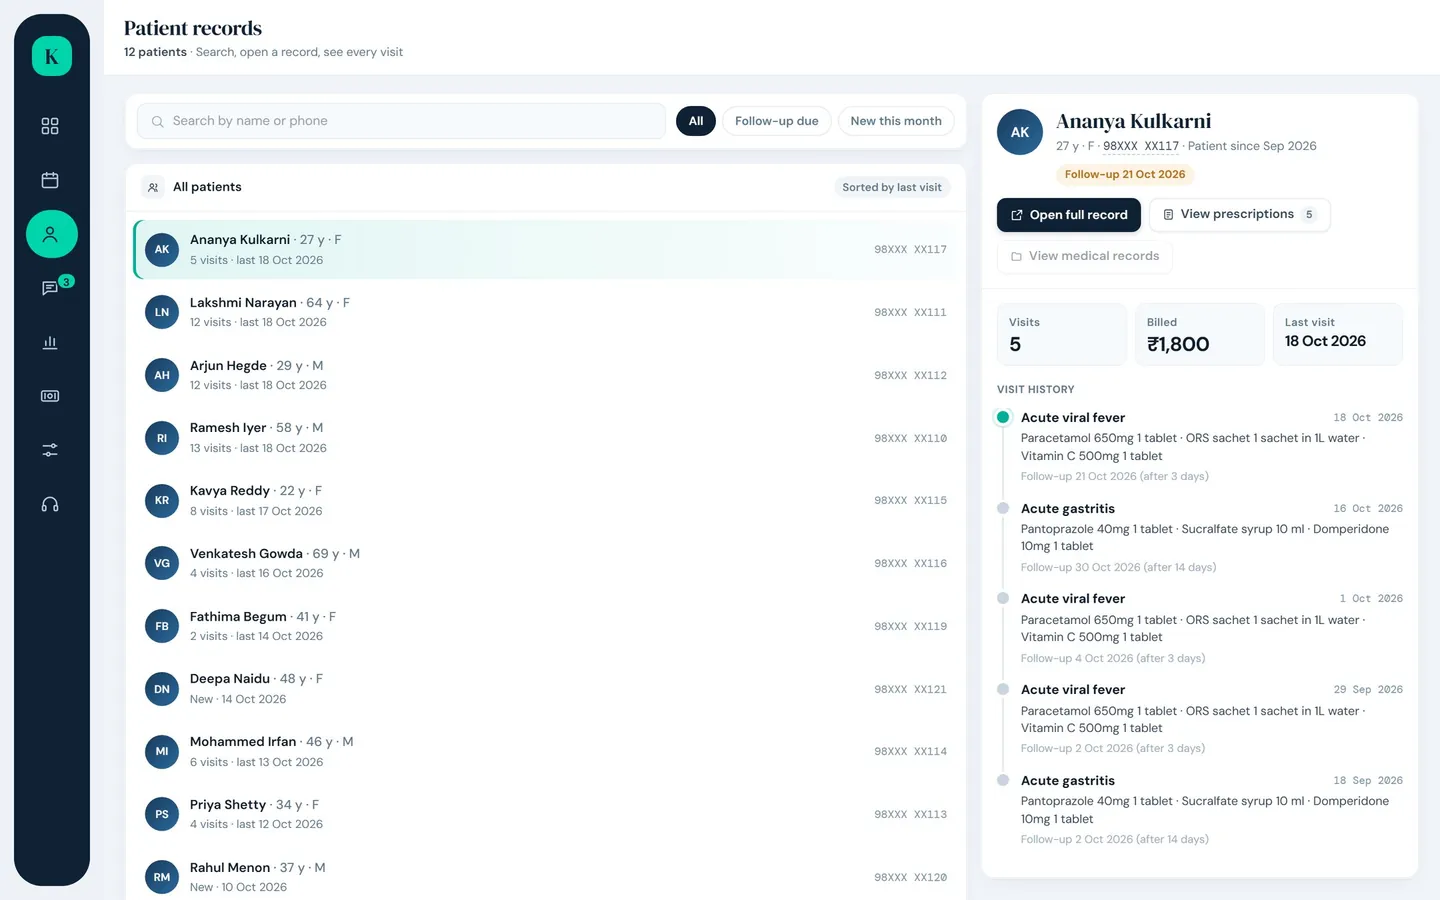Click the magnifier icon in the search box
This screenshot has width=1440, height=900.
[157, 121]
